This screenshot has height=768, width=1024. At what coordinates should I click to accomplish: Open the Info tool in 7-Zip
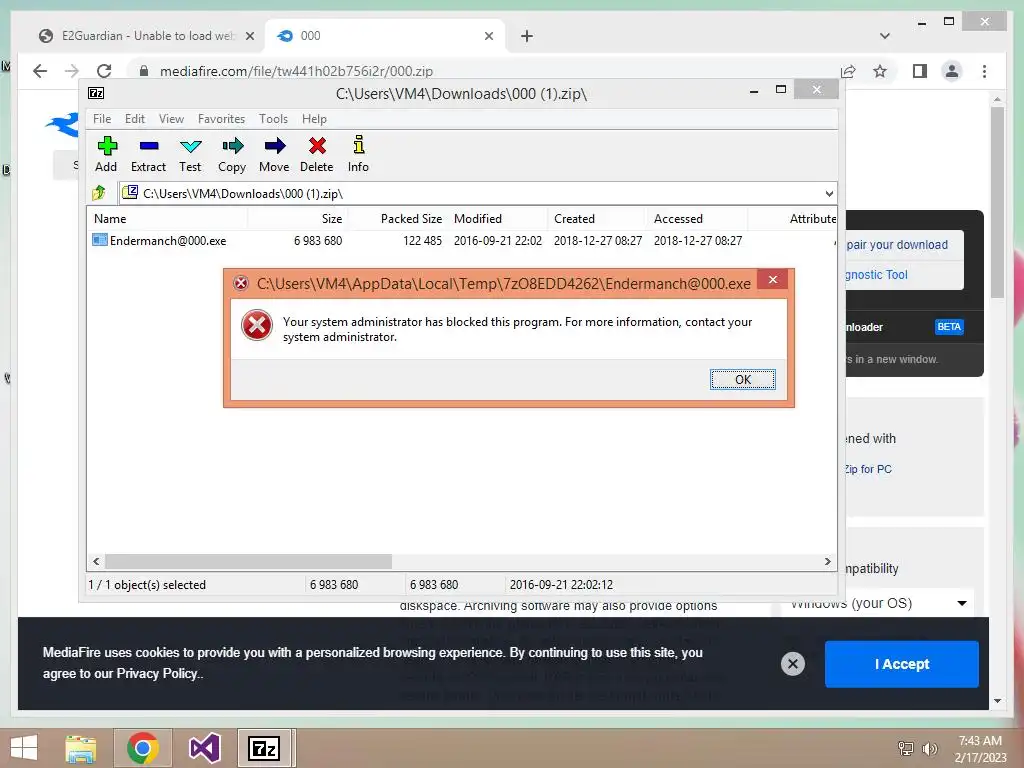(358, 154)
